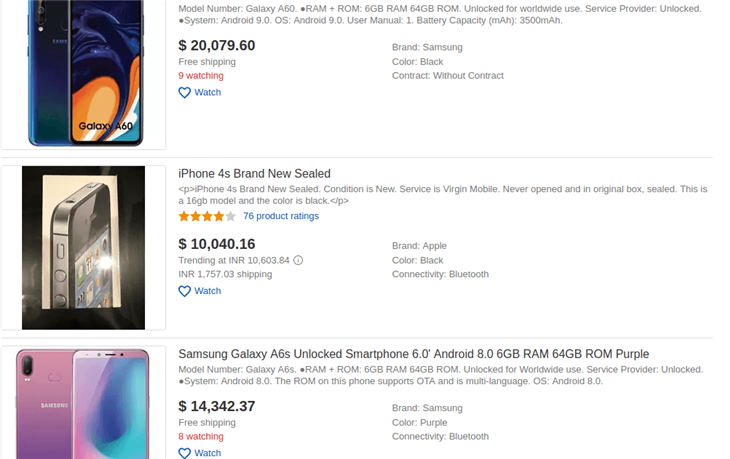Viewport: 730px width, 459px height.
Task: Click the $10,040.16 price
Action: [x=216, y=244]
